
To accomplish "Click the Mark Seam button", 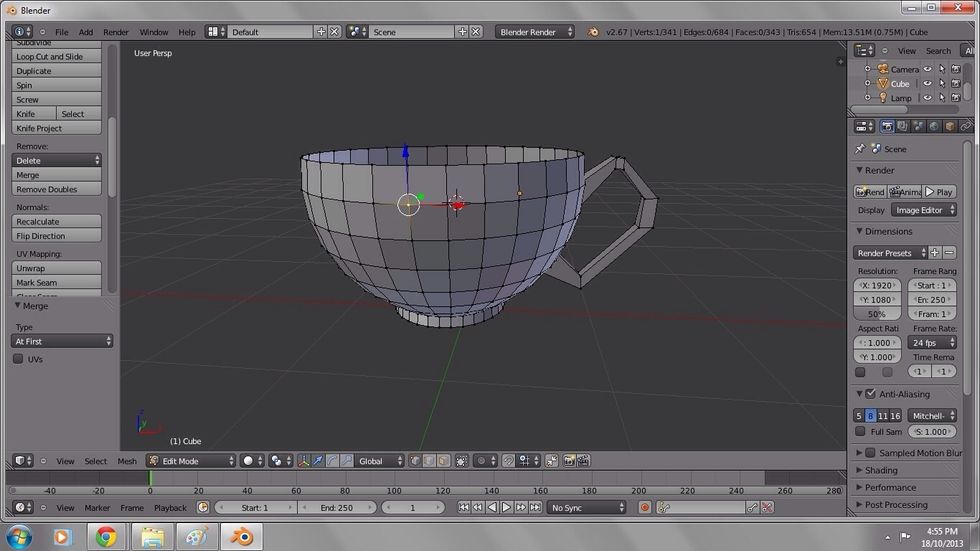I will pos(56,282).
